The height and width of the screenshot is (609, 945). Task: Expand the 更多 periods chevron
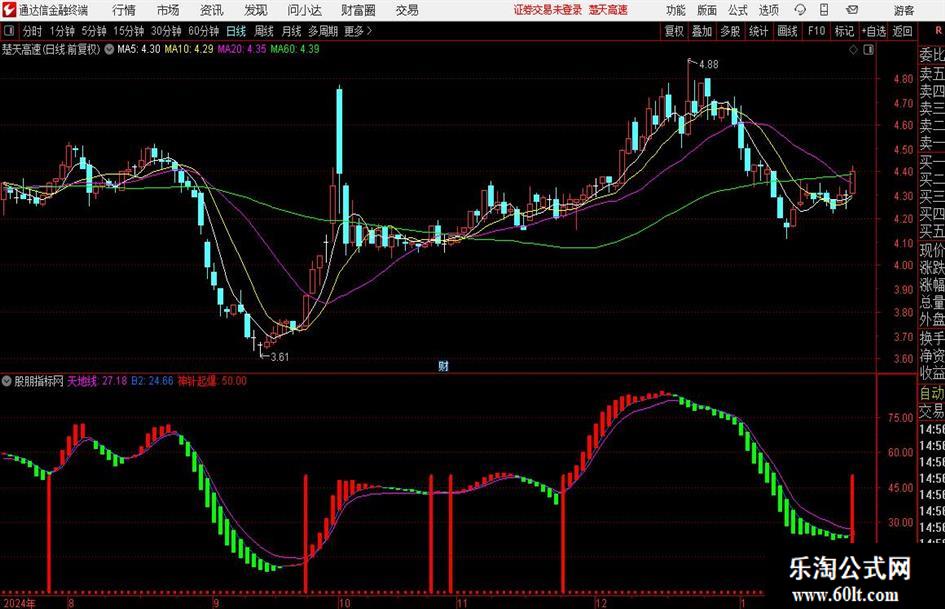click(x=369, y=31)
